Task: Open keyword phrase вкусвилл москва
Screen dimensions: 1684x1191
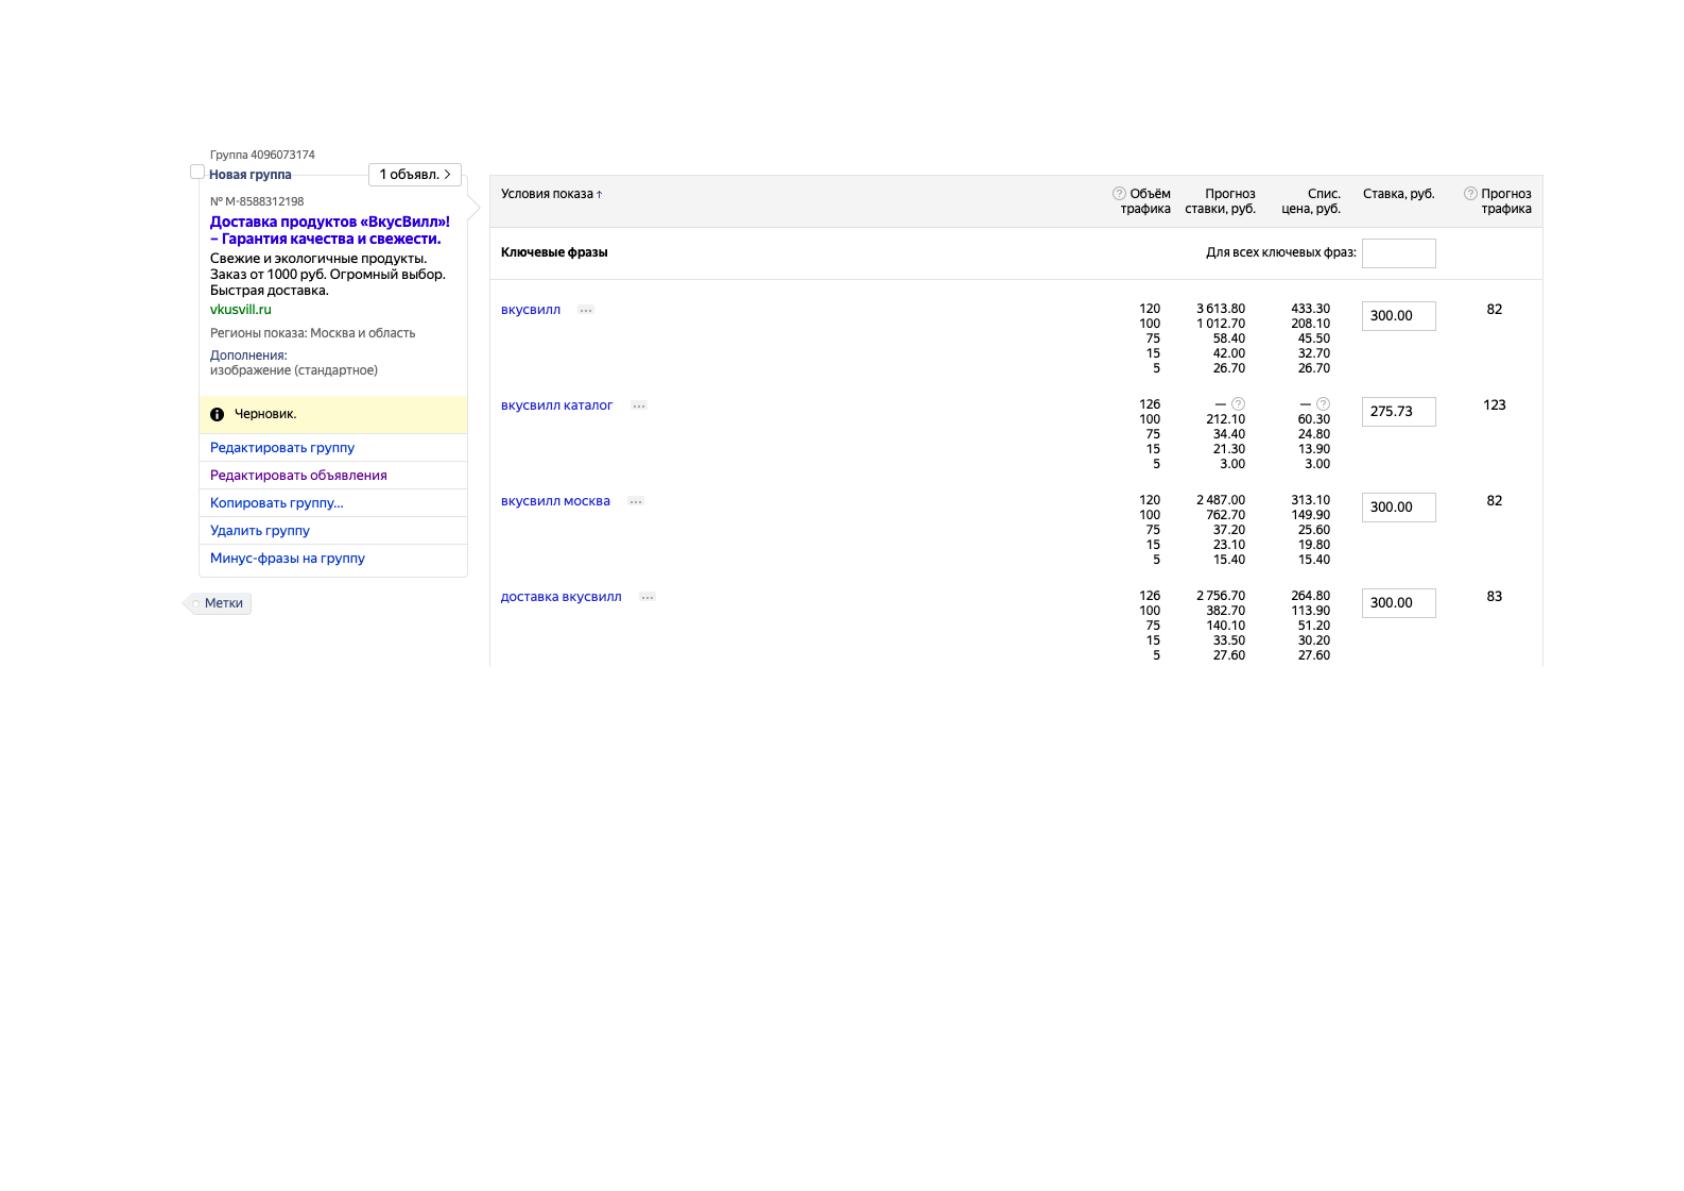Action: coord(555,502)
